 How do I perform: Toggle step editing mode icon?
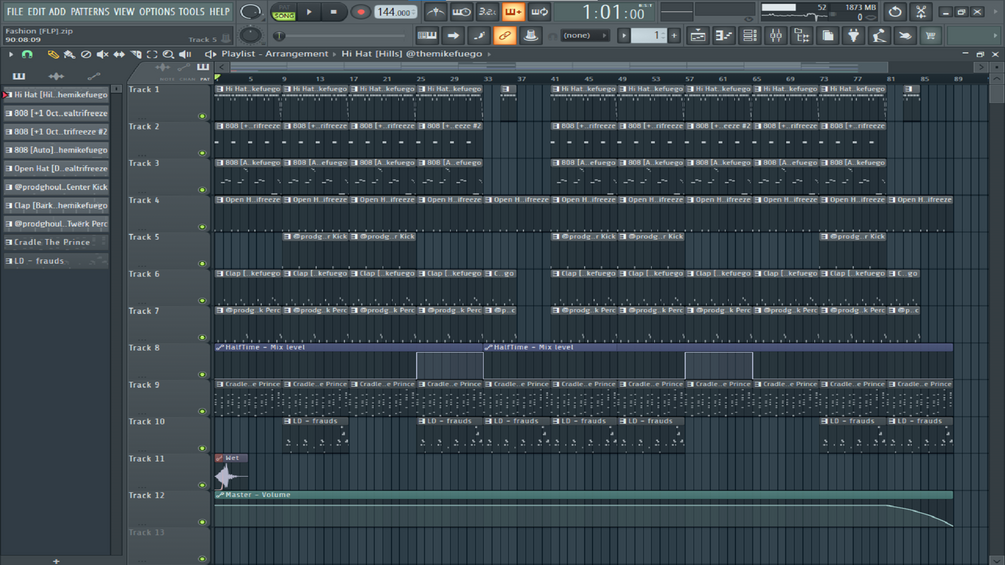pos(479,36)
